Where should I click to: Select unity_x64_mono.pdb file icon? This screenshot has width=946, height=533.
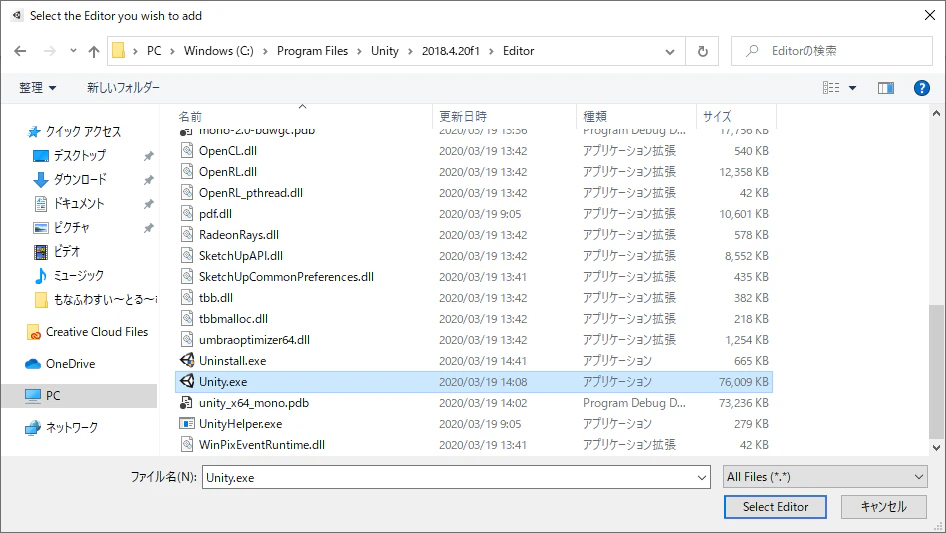[x=187, y=403]
